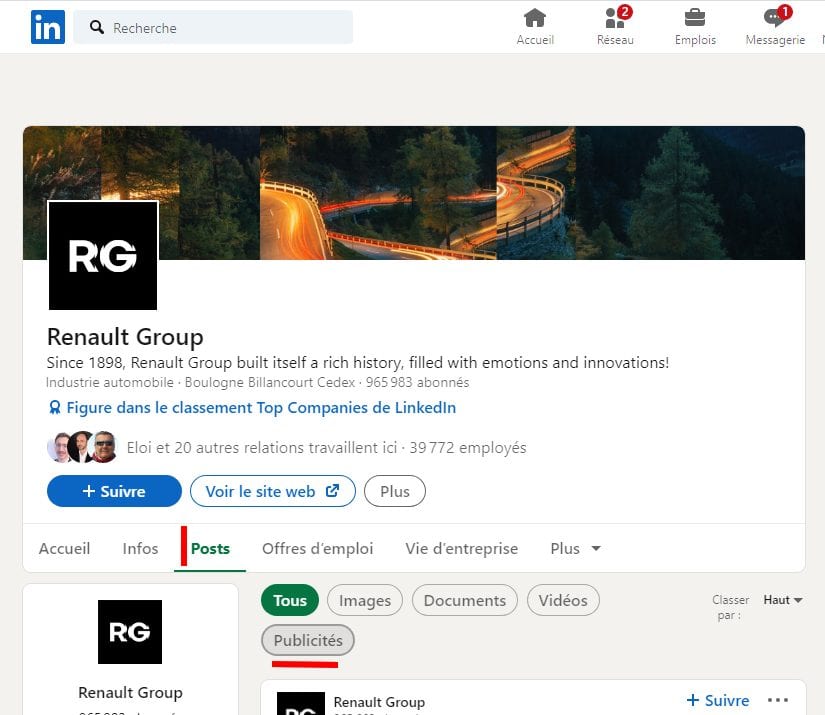Select the Tous filter chip
Viewport: 825px width, 715px height.
290,600
